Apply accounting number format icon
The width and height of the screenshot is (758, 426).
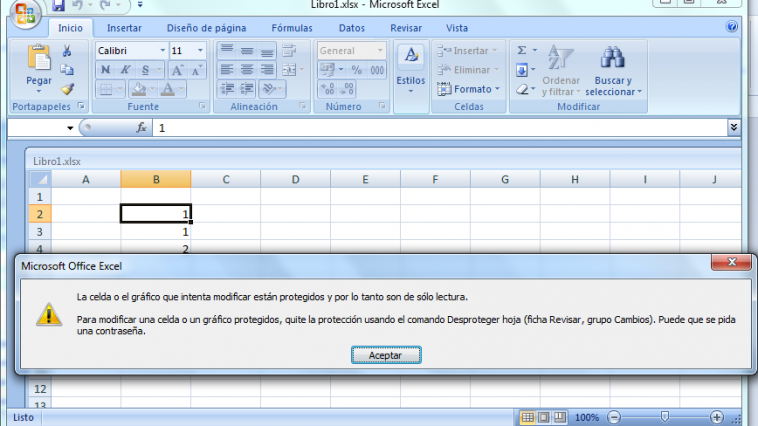click(x=327, y=70)
